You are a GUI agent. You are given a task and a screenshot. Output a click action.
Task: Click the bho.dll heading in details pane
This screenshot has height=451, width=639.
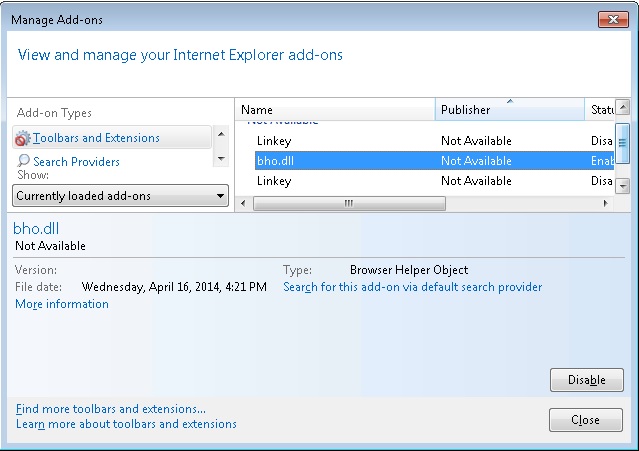36,229
